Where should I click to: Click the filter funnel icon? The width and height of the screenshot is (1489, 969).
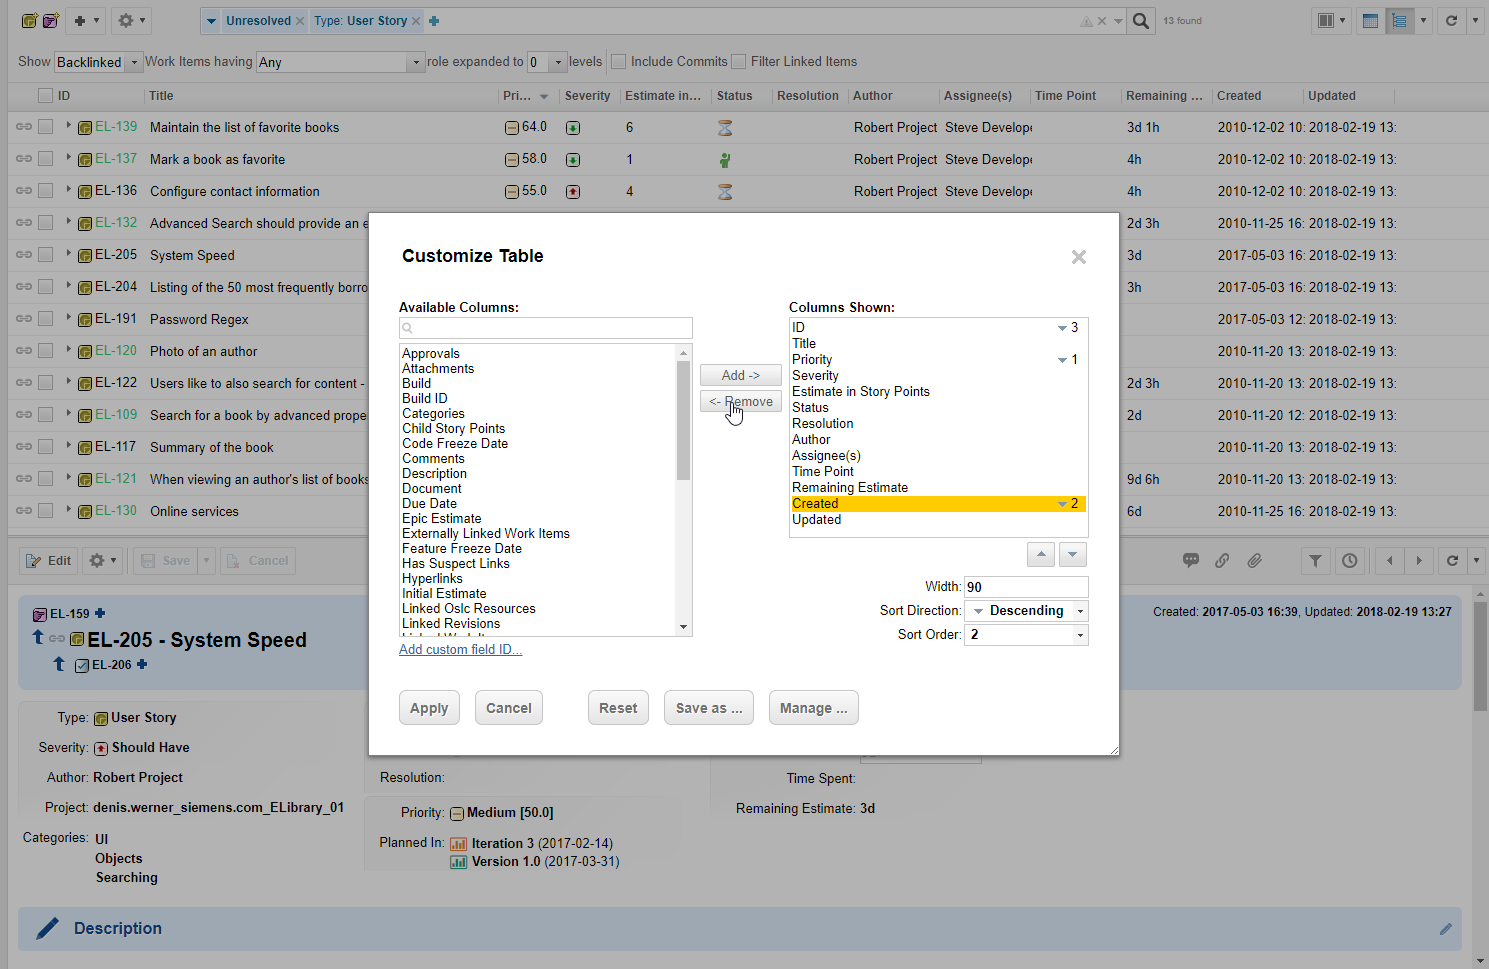click(x=1316, y=561)
